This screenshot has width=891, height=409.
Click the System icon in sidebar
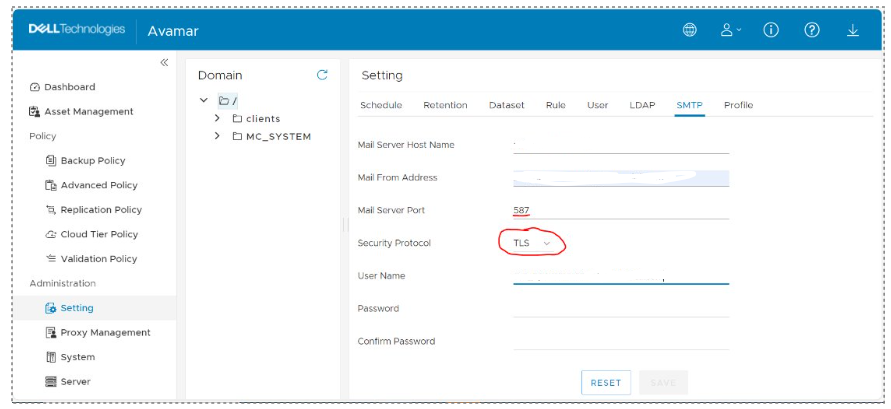pyautogui.click(x=51, y=357)
